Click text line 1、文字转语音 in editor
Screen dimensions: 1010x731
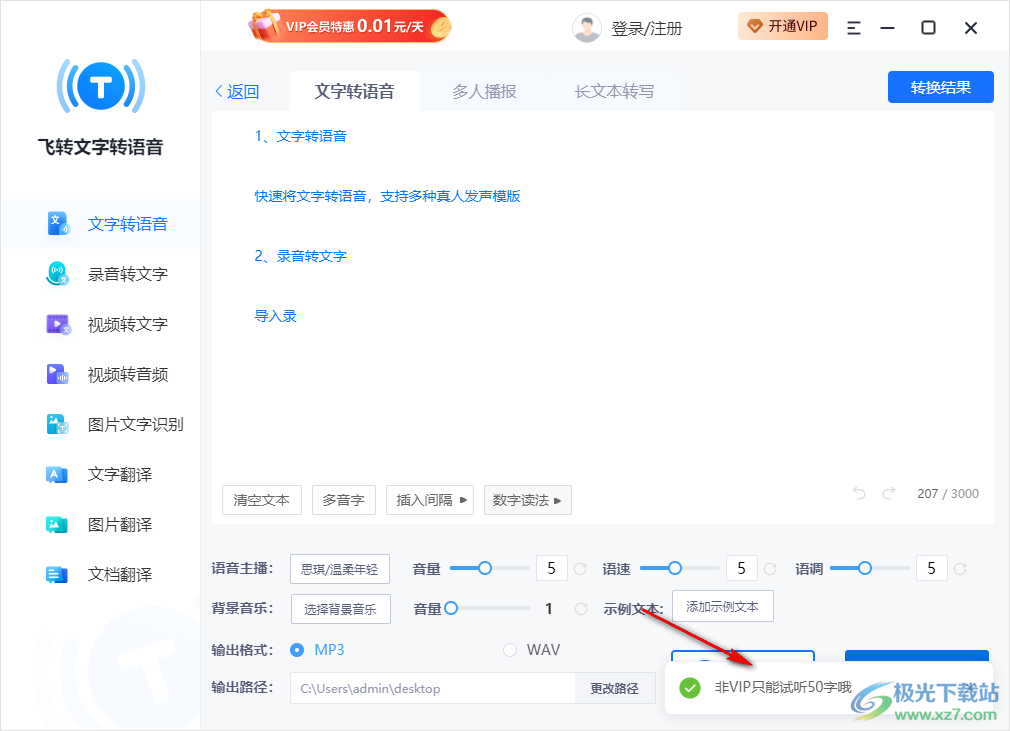pos(300,137)
